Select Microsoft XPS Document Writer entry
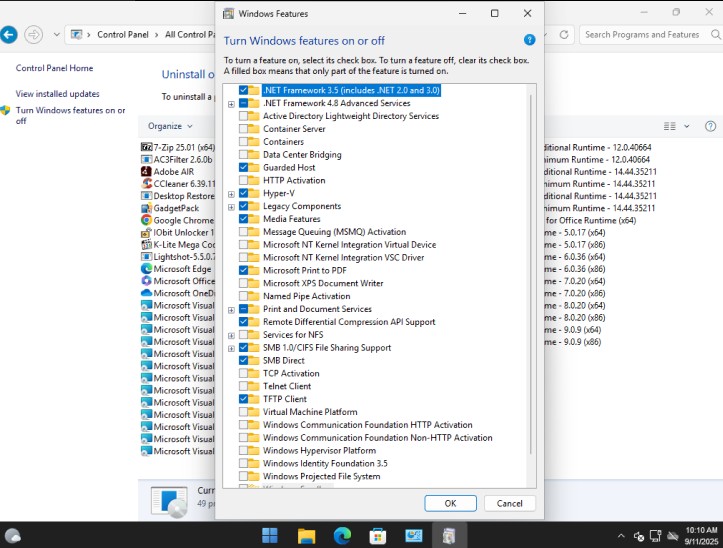723x548 pixels. click(x=323, y=283)
